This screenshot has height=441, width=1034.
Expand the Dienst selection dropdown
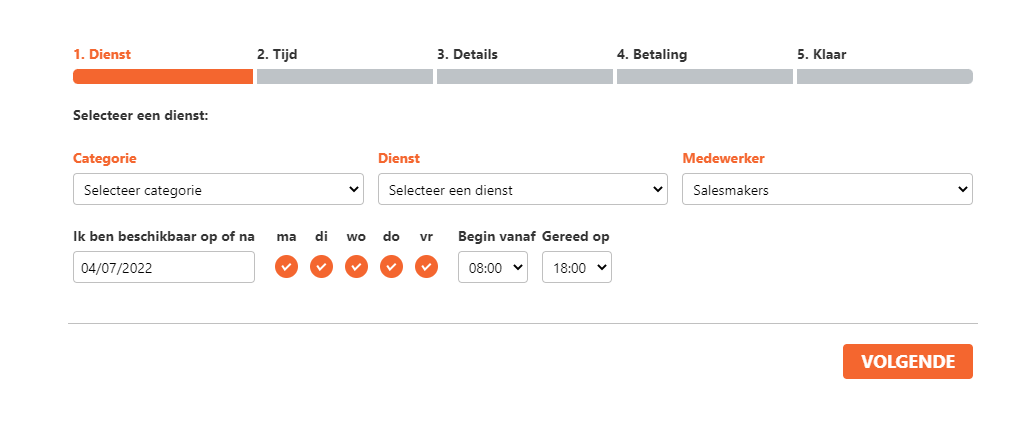tap(523, 189)
